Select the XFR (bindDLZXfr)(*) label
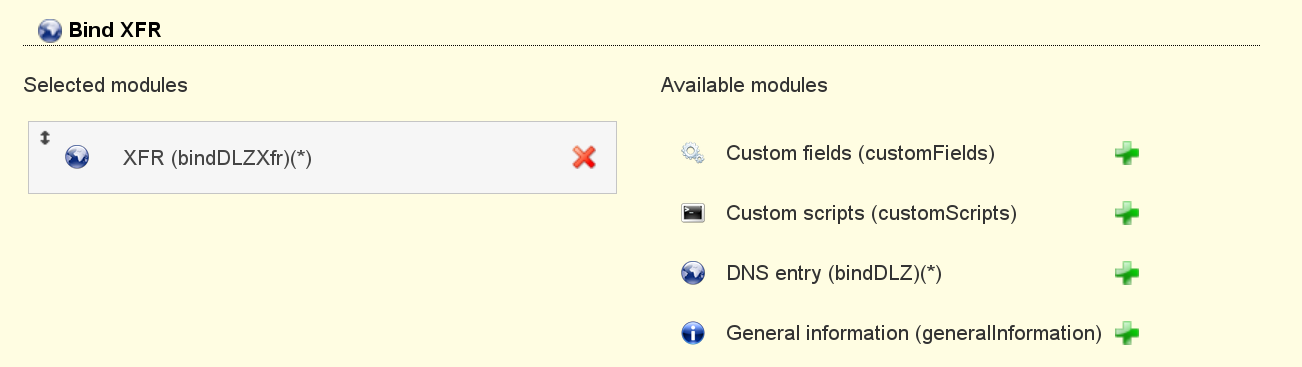The width and height of the screenshot is (1302, 367). (x=218, y=157)
